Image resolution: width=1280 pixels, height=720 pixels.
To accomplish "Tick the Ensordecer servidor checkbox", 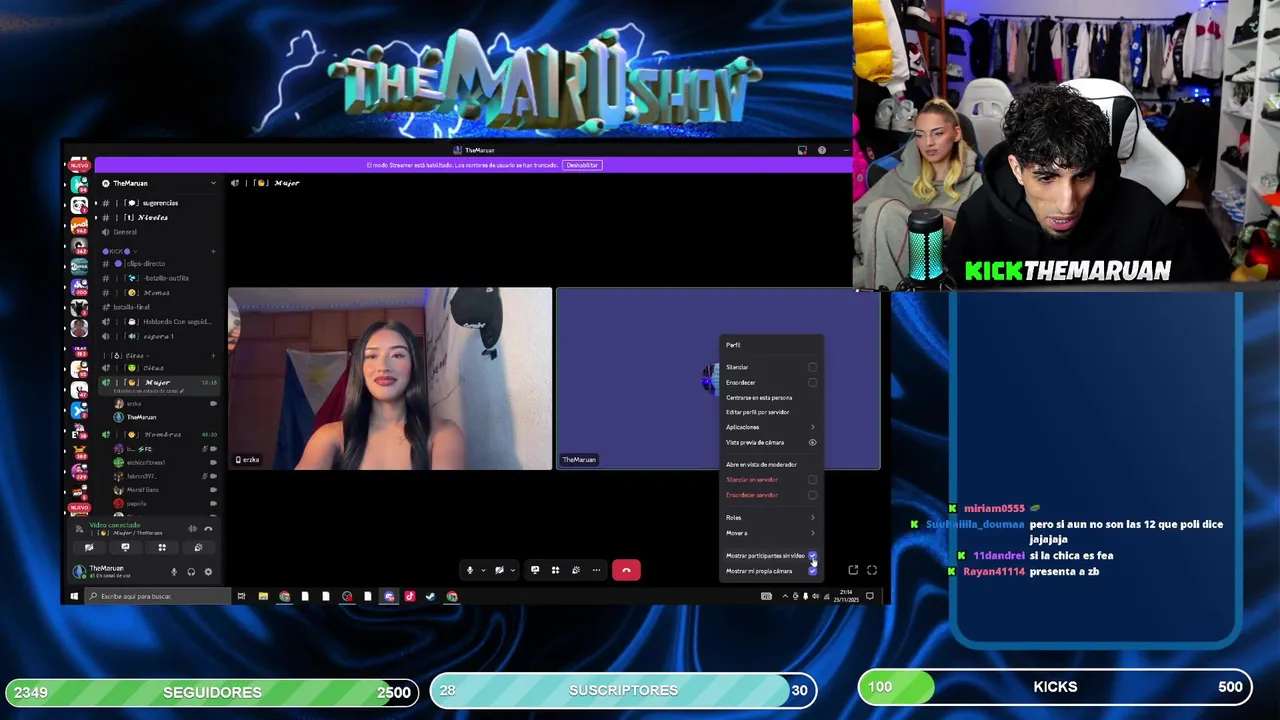I will (812, 495).
